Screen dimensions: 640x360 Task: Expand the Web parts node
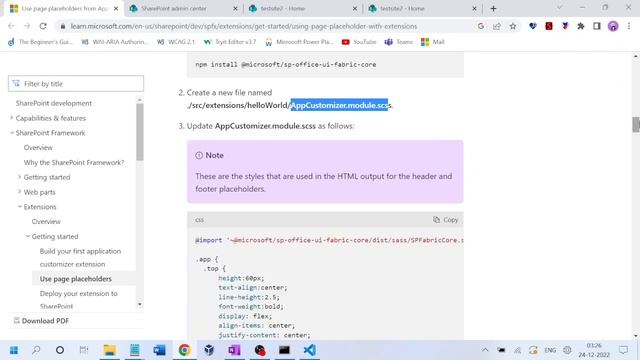click(x=19, y=192)
